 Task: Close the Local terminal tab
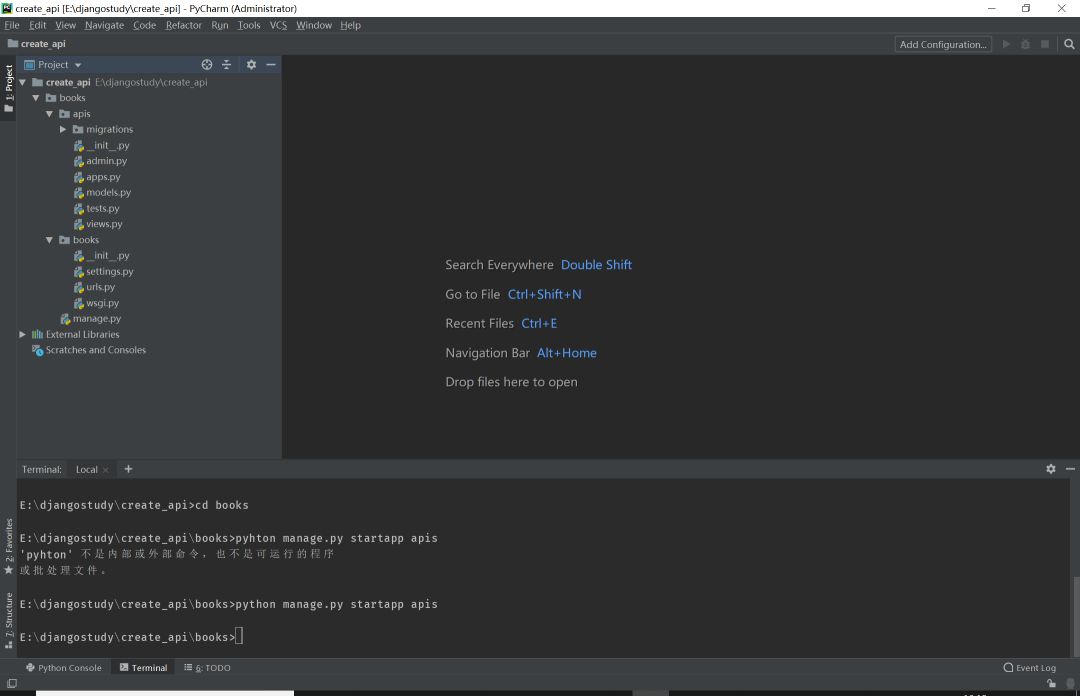(105, 470)
